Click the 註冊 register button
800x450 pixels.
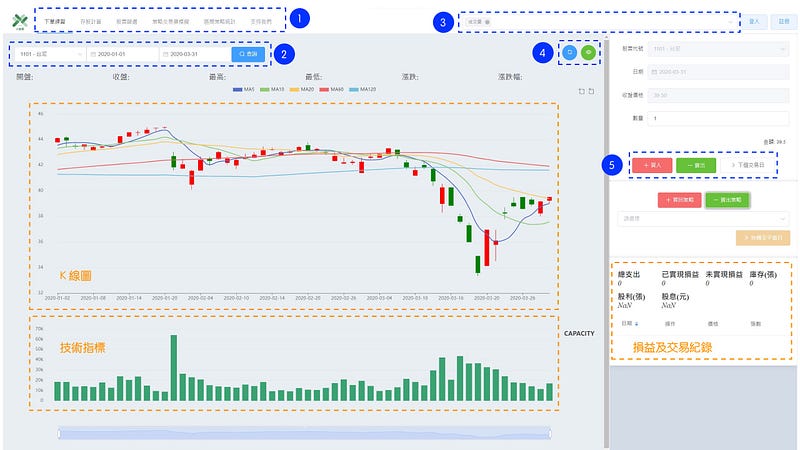(784, 21)
